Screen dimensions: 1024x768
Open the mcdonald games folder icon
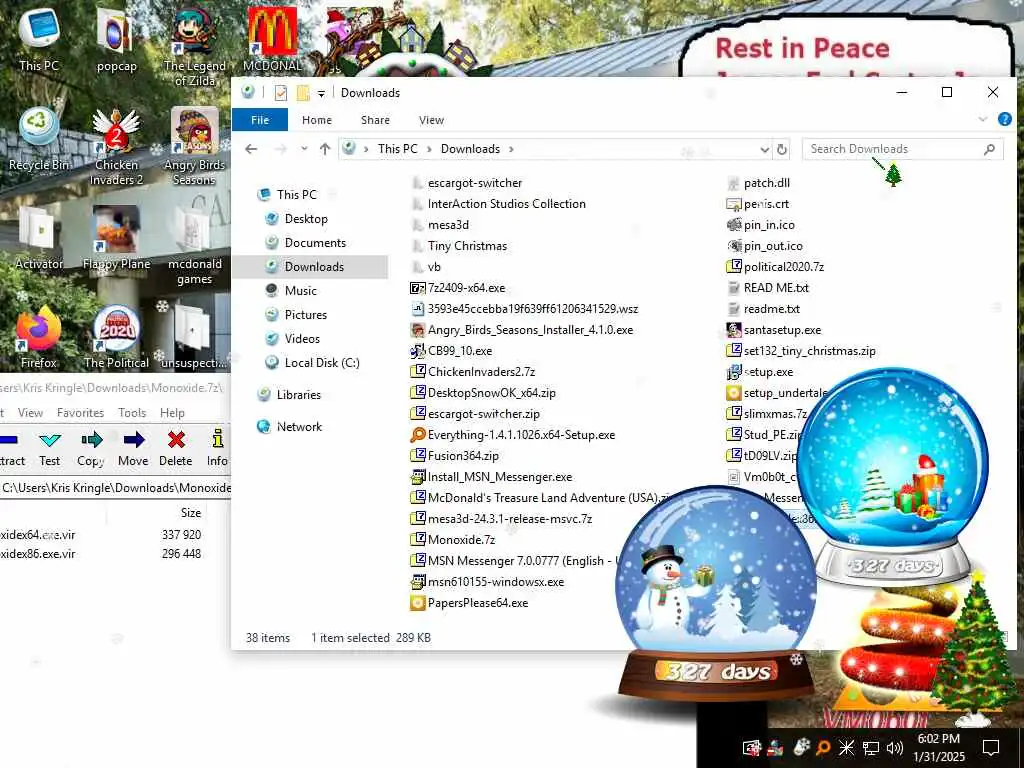point(195,246)
